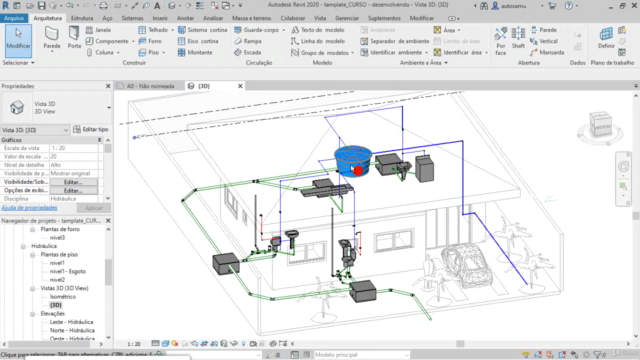This screenshot has height=360, width=640.
Task: Click the project browser vertical scrollbar
Action: point(108,272)
